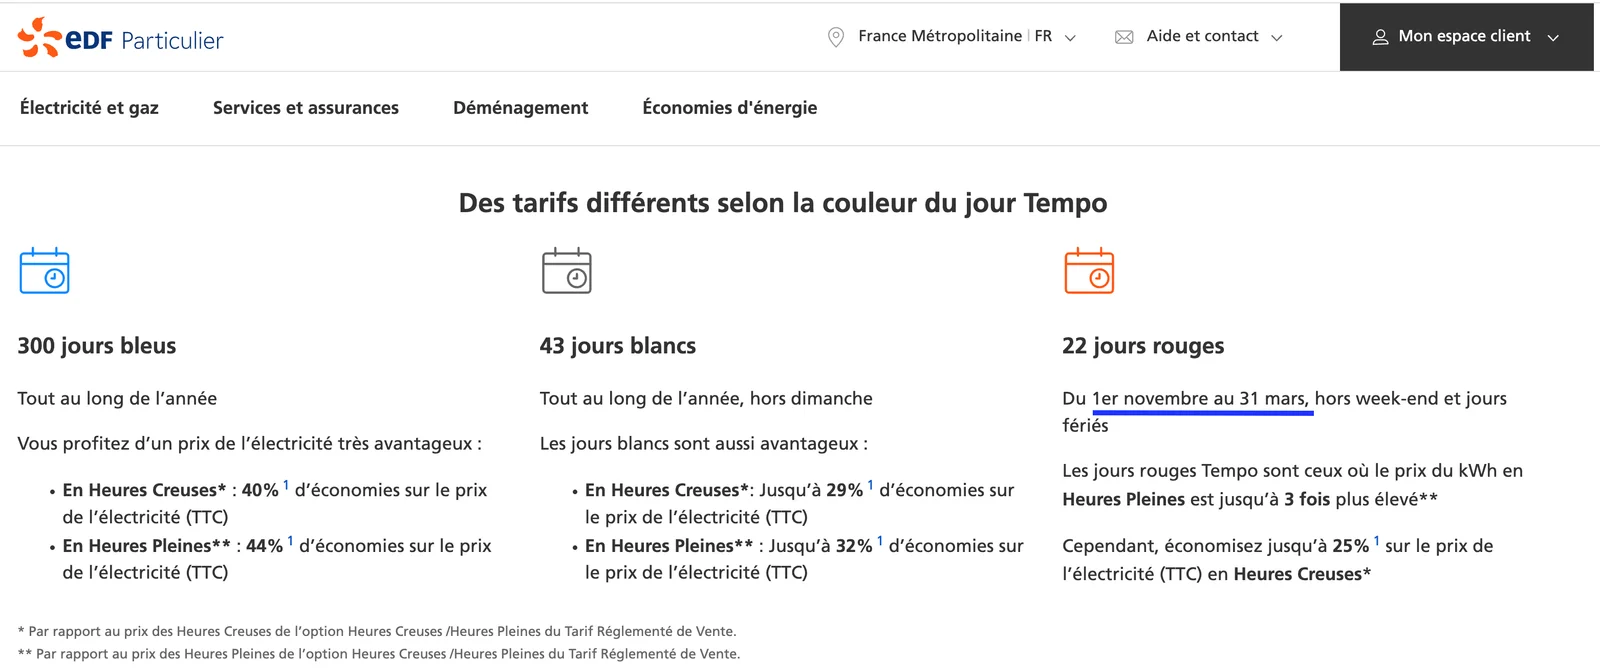Click footnote 1 beside 32% savings

[x=880, y=541]
